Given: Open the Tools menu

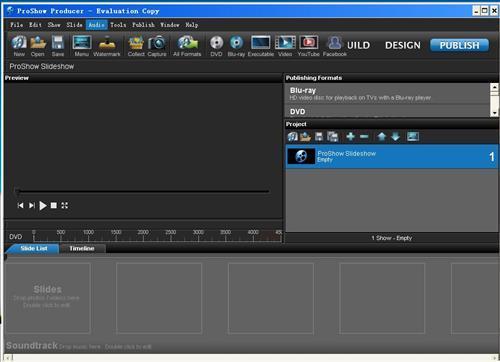Looking at the screenshot, I should (x=118, y=25).
